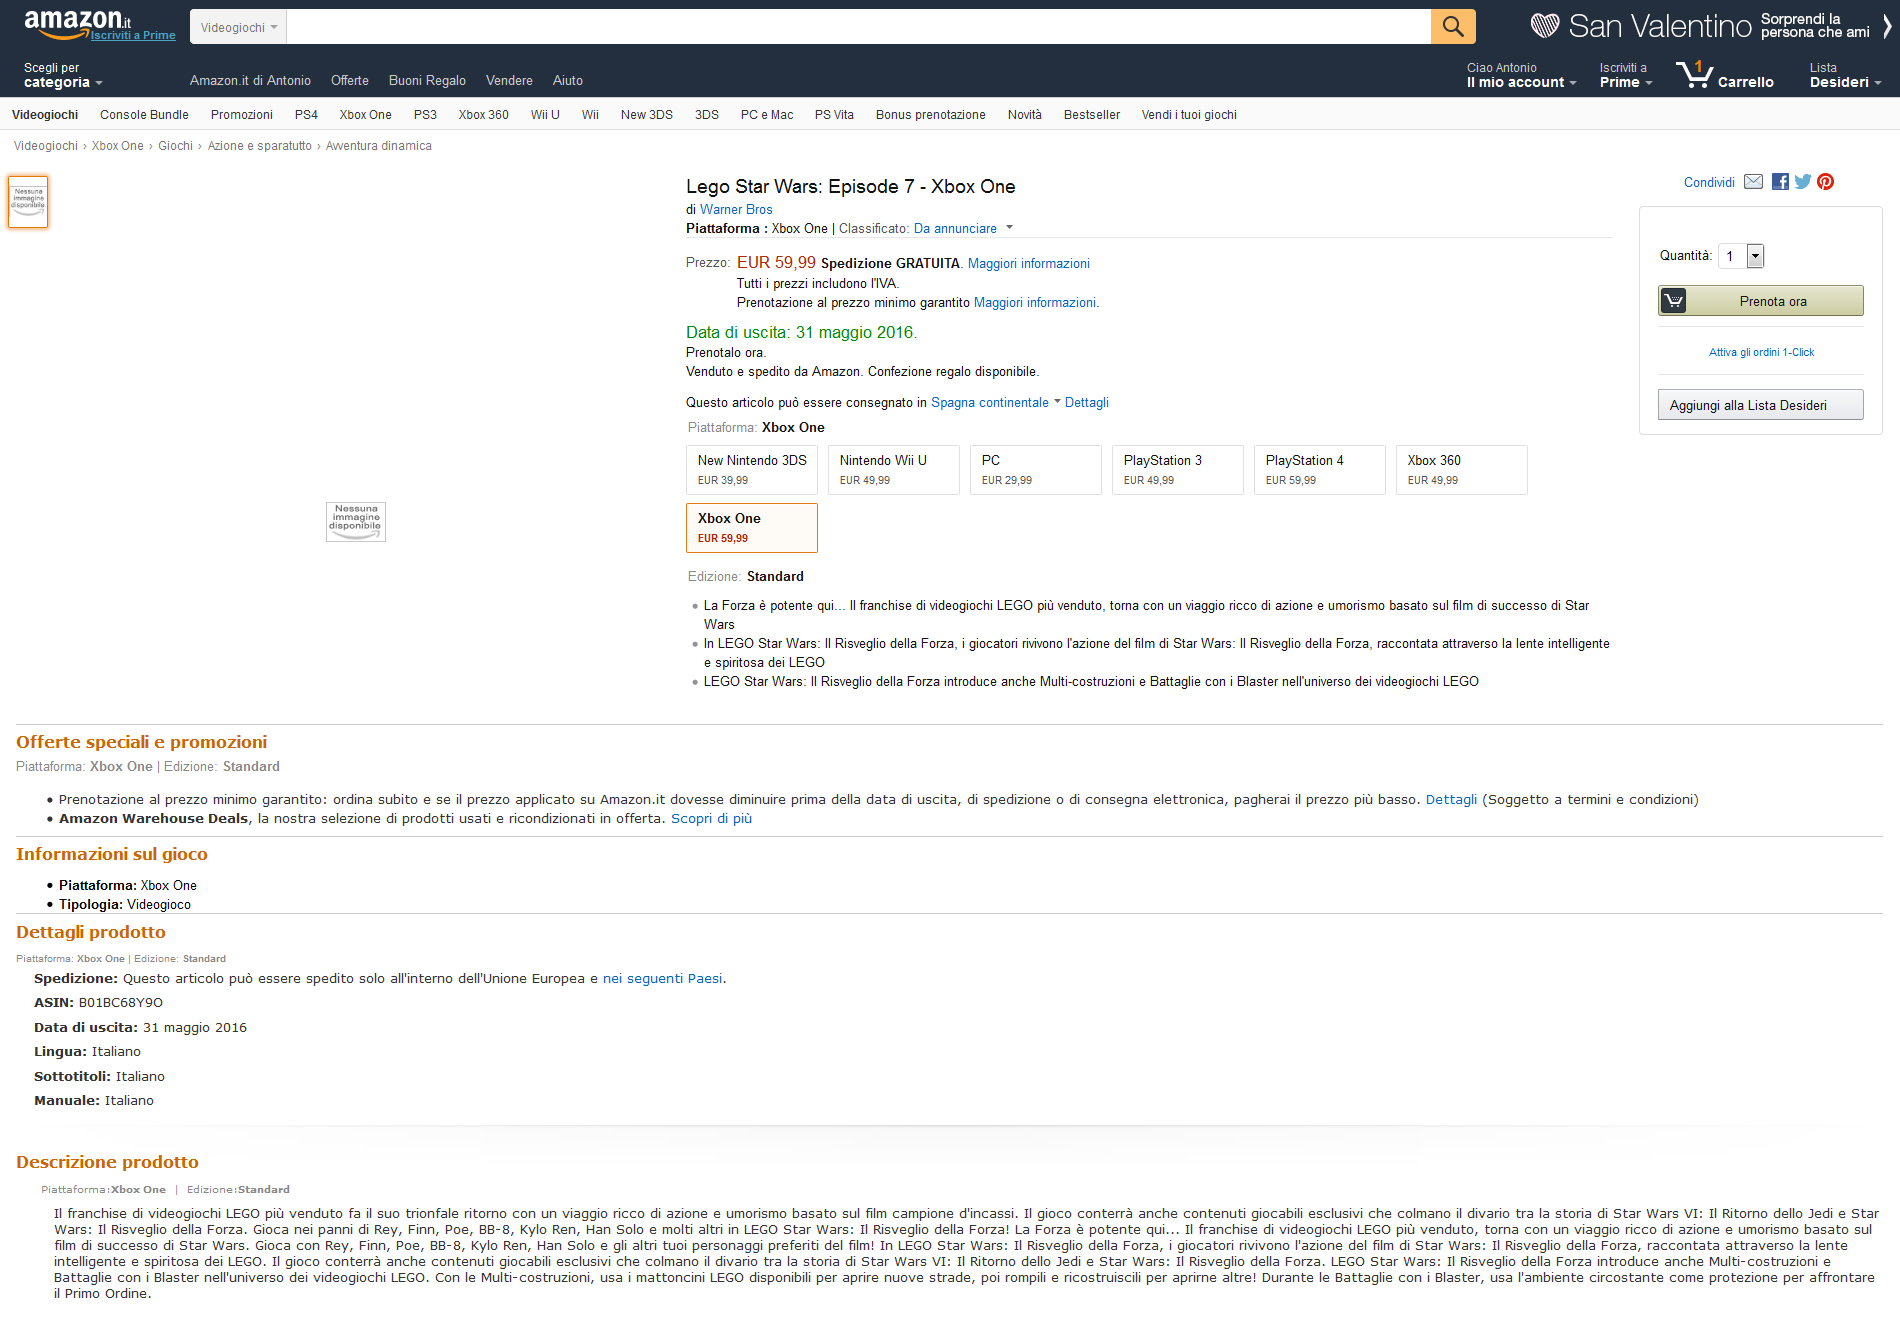
Task: Open the Quantità dropdown
Action: 1741,256
